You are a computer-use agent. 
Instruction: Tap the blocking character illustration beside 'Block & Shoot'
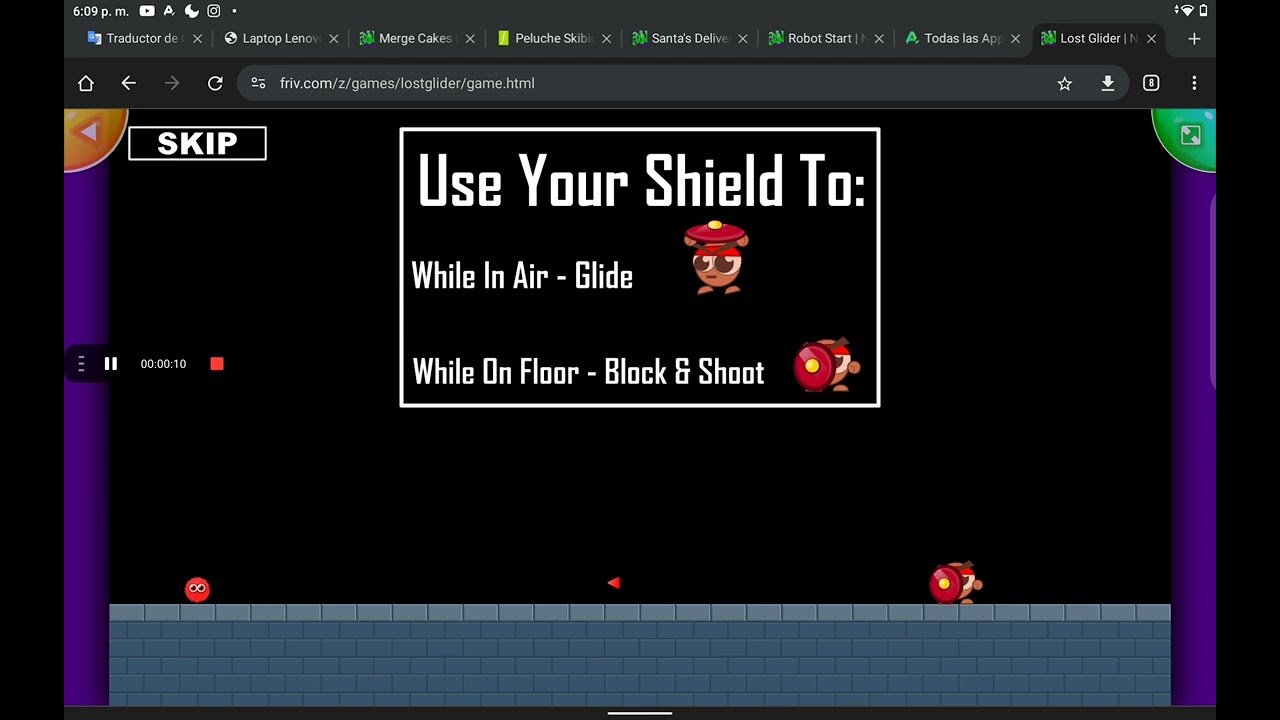click(827, 365)
